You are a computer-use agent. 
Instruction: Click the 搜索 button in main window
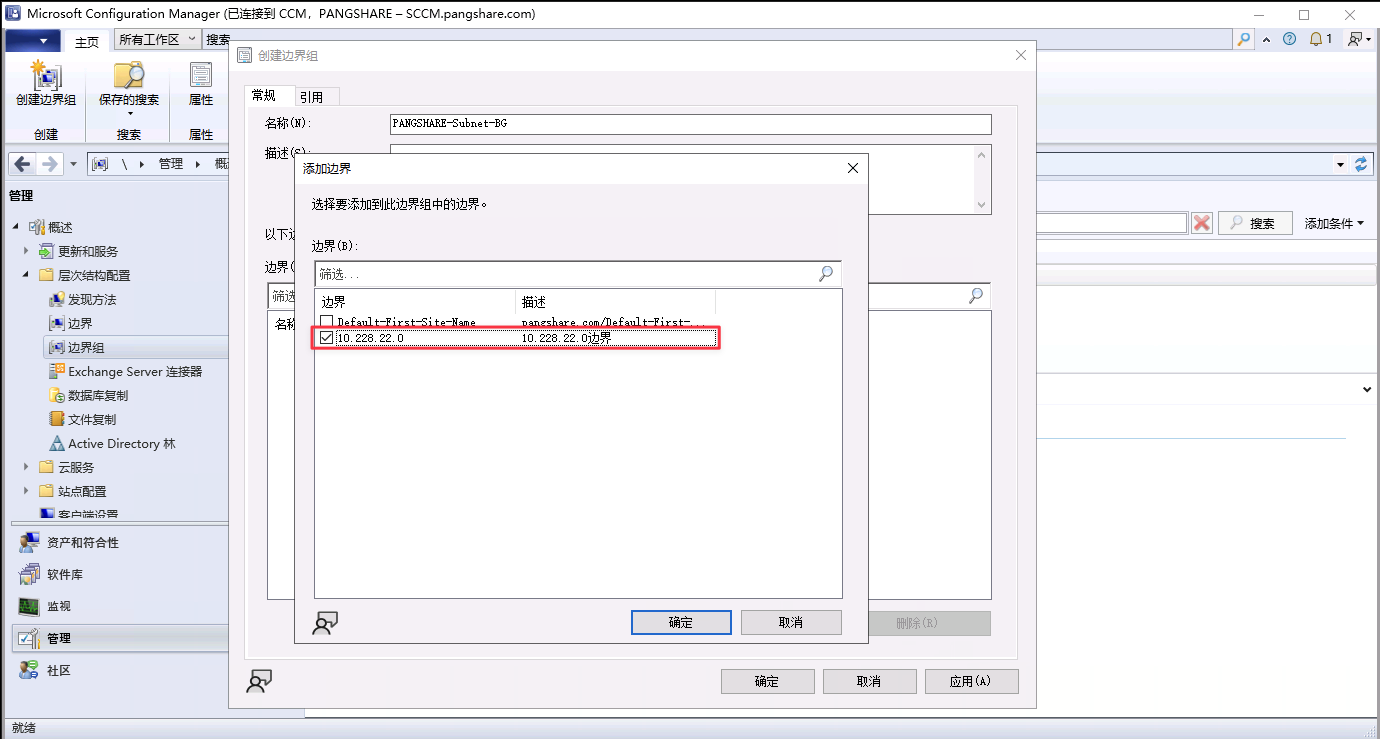(x=1254, y=223)
